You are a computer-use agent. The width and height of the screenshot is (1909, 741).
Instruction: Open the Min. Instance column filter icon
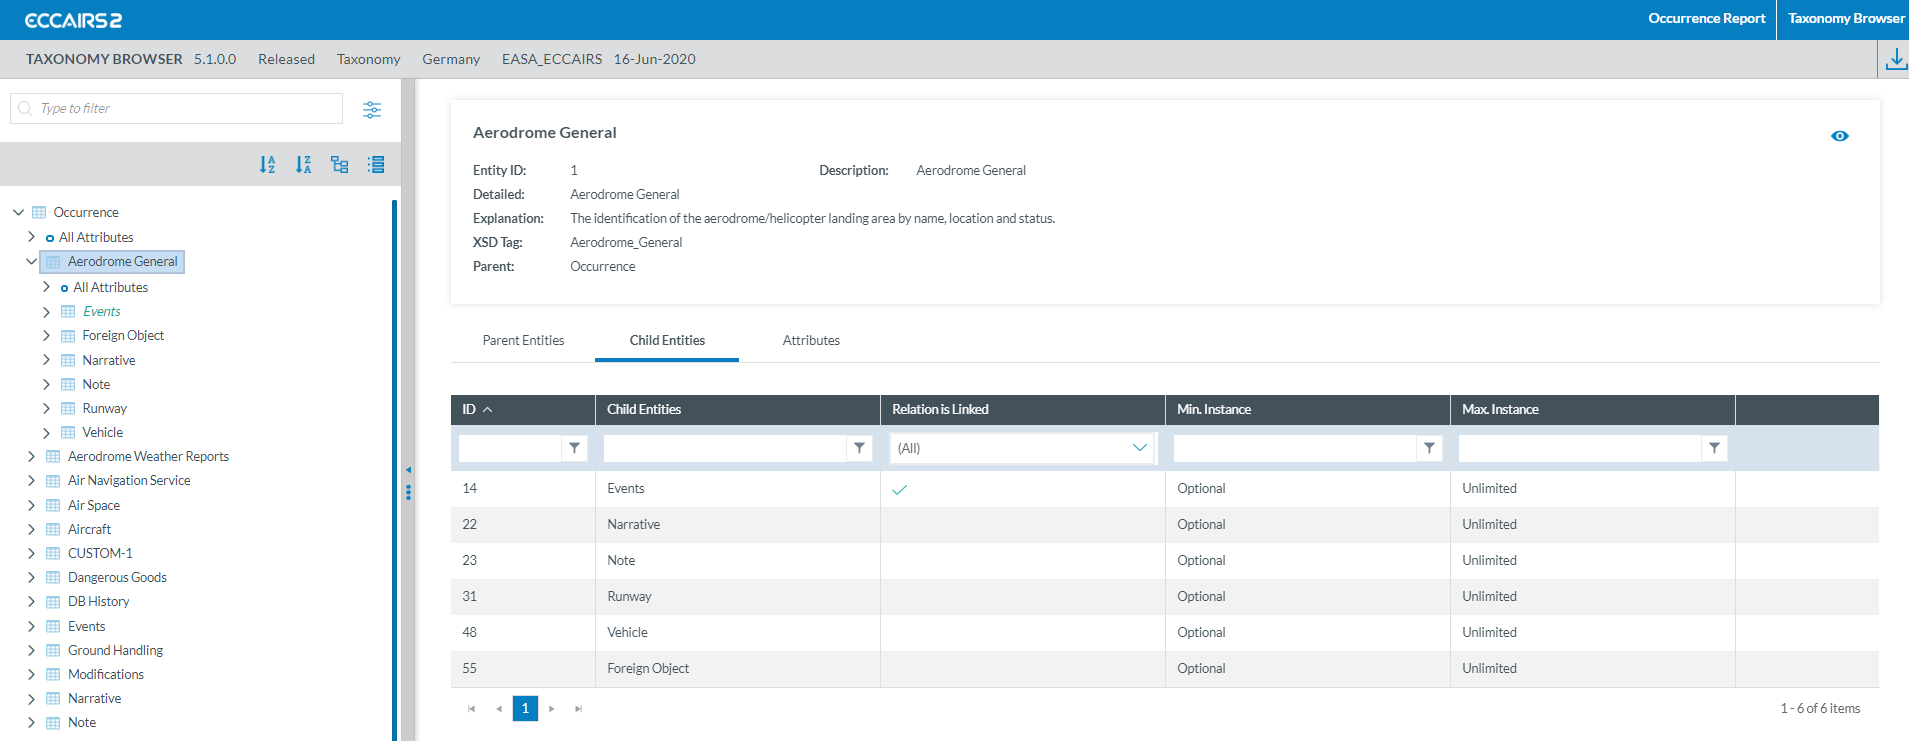coord(1429,448)
